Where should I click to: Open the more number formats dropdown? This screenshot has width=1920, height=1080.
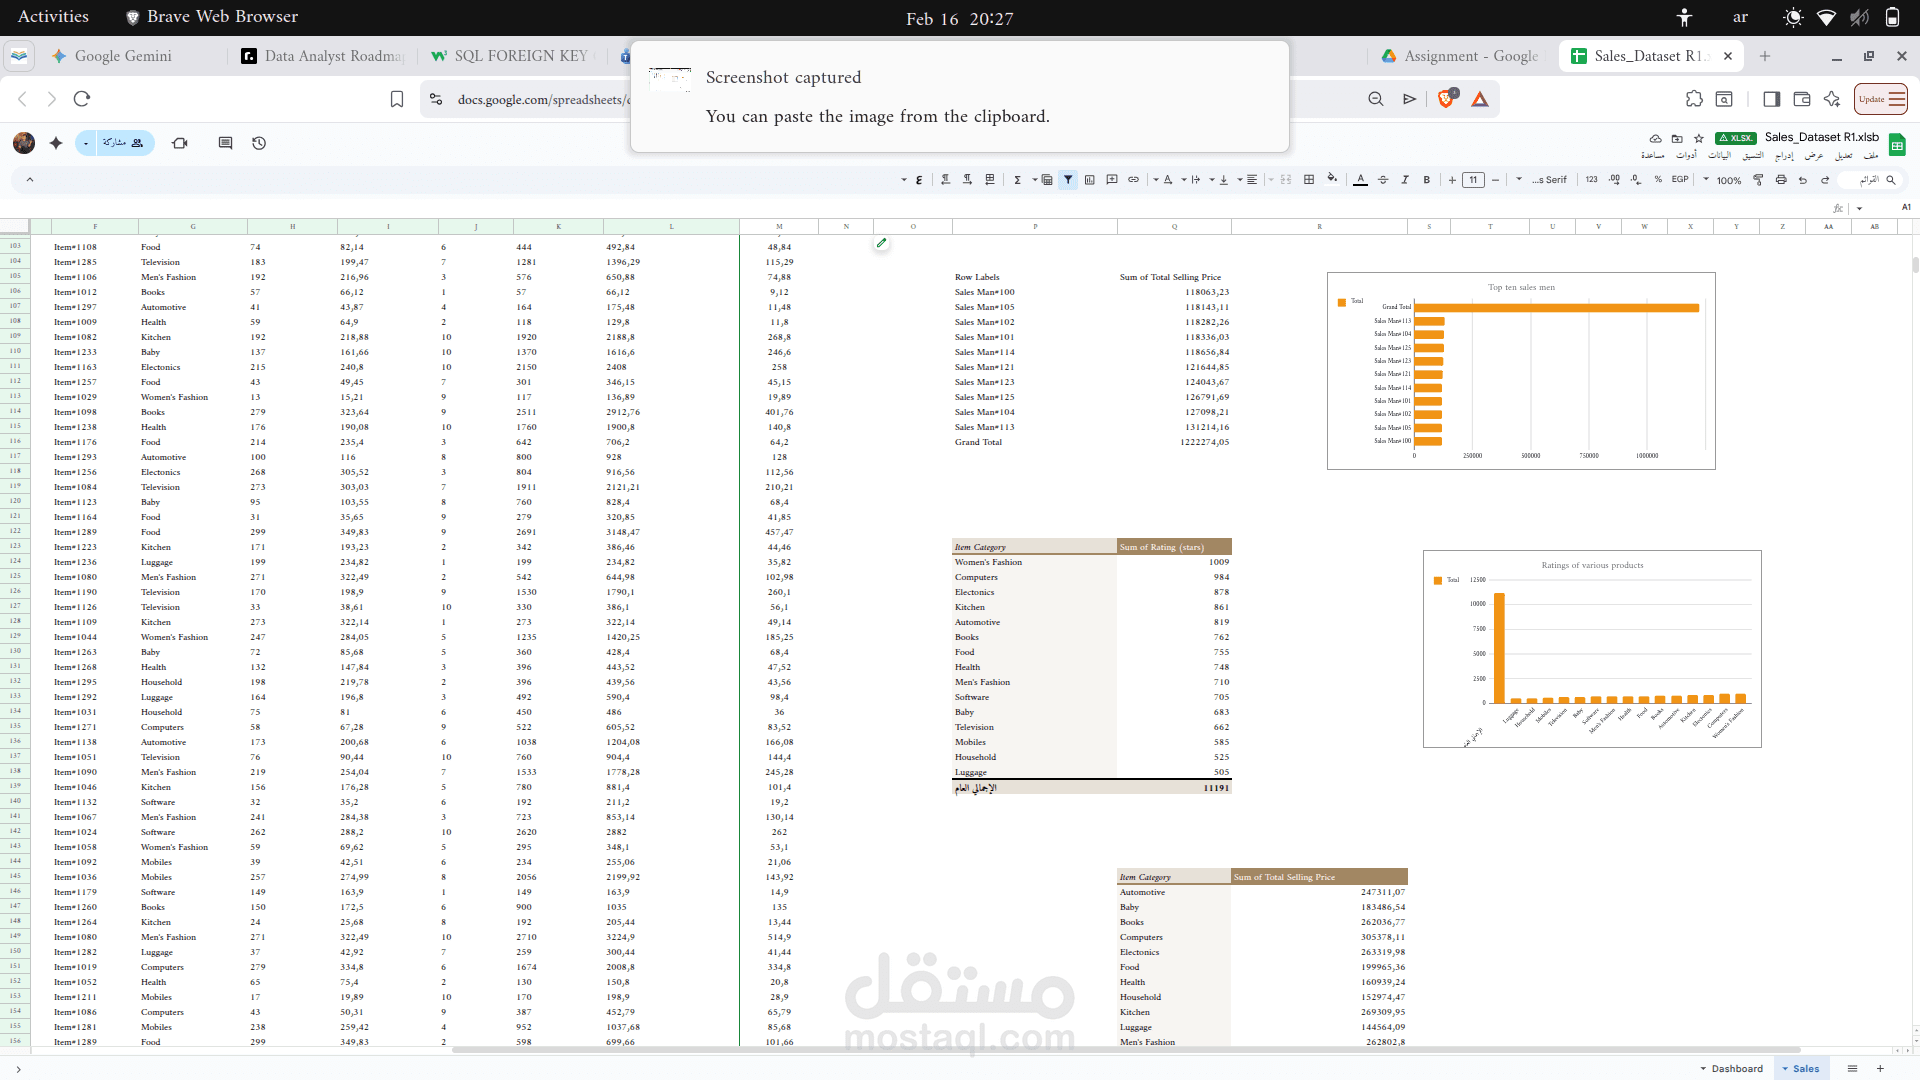point(1591,180)
